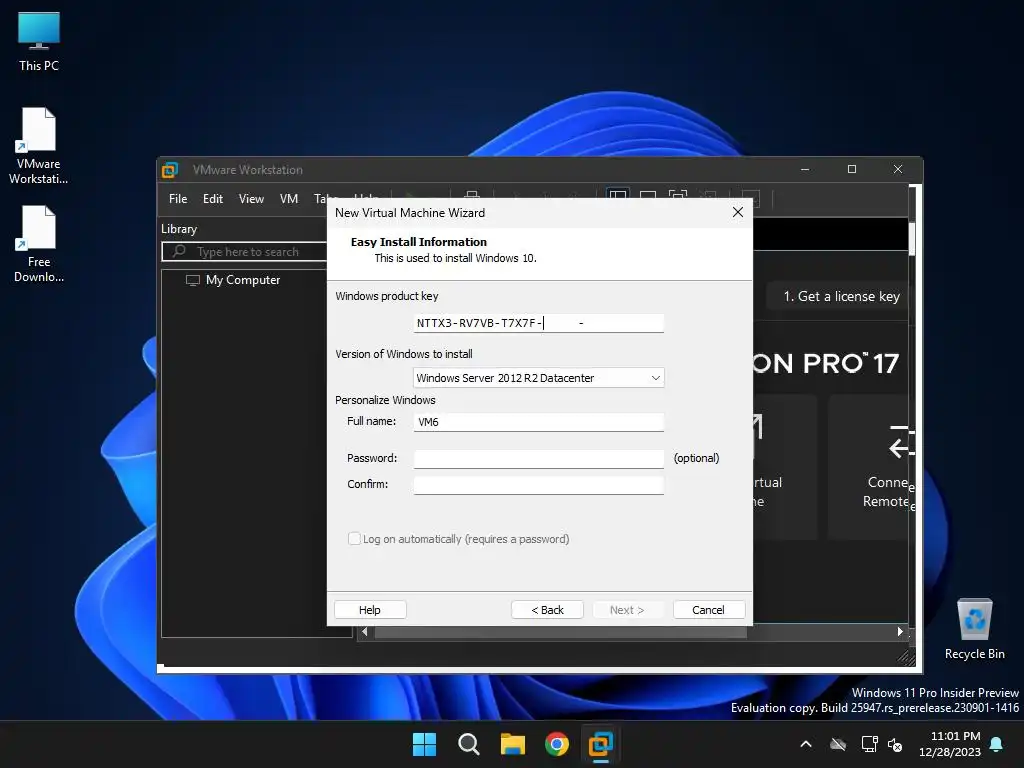Close the New Virtual Machine Wizard dialog
Image resolution: width=1024 pixels, height=768 pixels.
tap(738, 212)
